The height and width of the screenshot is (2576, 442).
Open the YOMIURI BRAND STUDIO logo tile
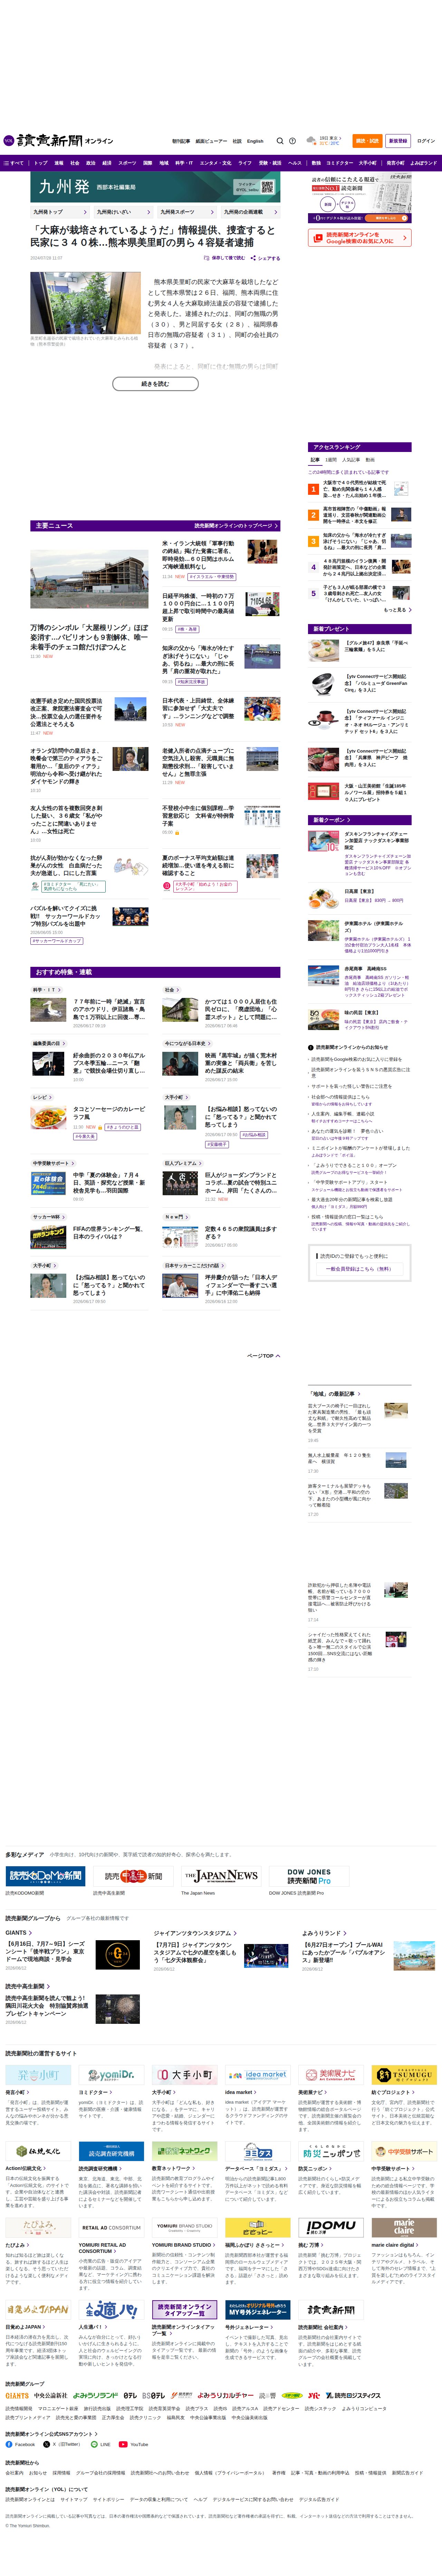tap(184, 2228)
